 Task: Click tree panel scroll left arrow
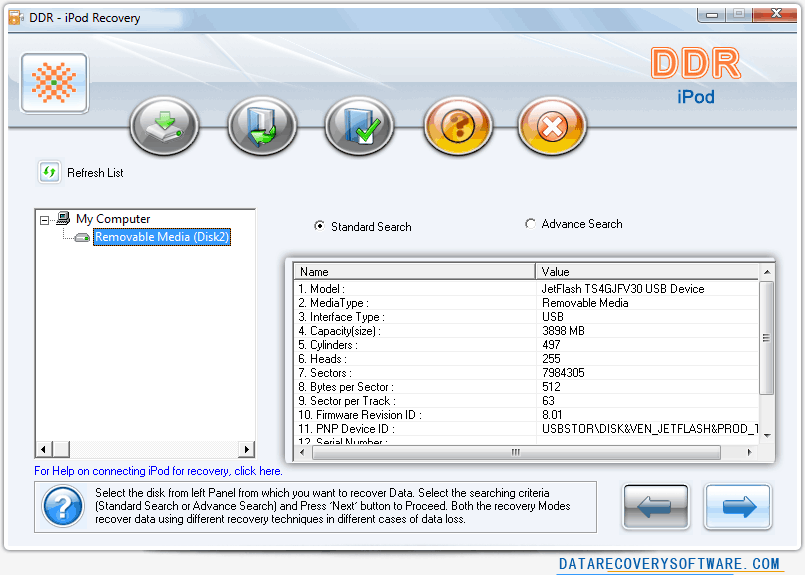click(x=44, y=449)
